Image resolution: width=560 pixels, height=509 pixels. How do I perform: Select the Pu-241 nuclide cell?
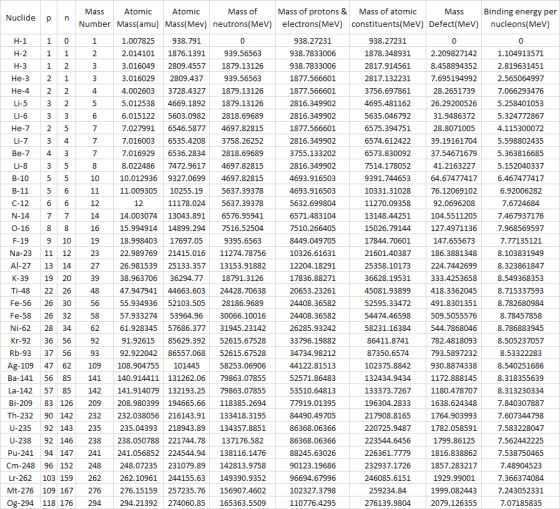pos(20,453)
